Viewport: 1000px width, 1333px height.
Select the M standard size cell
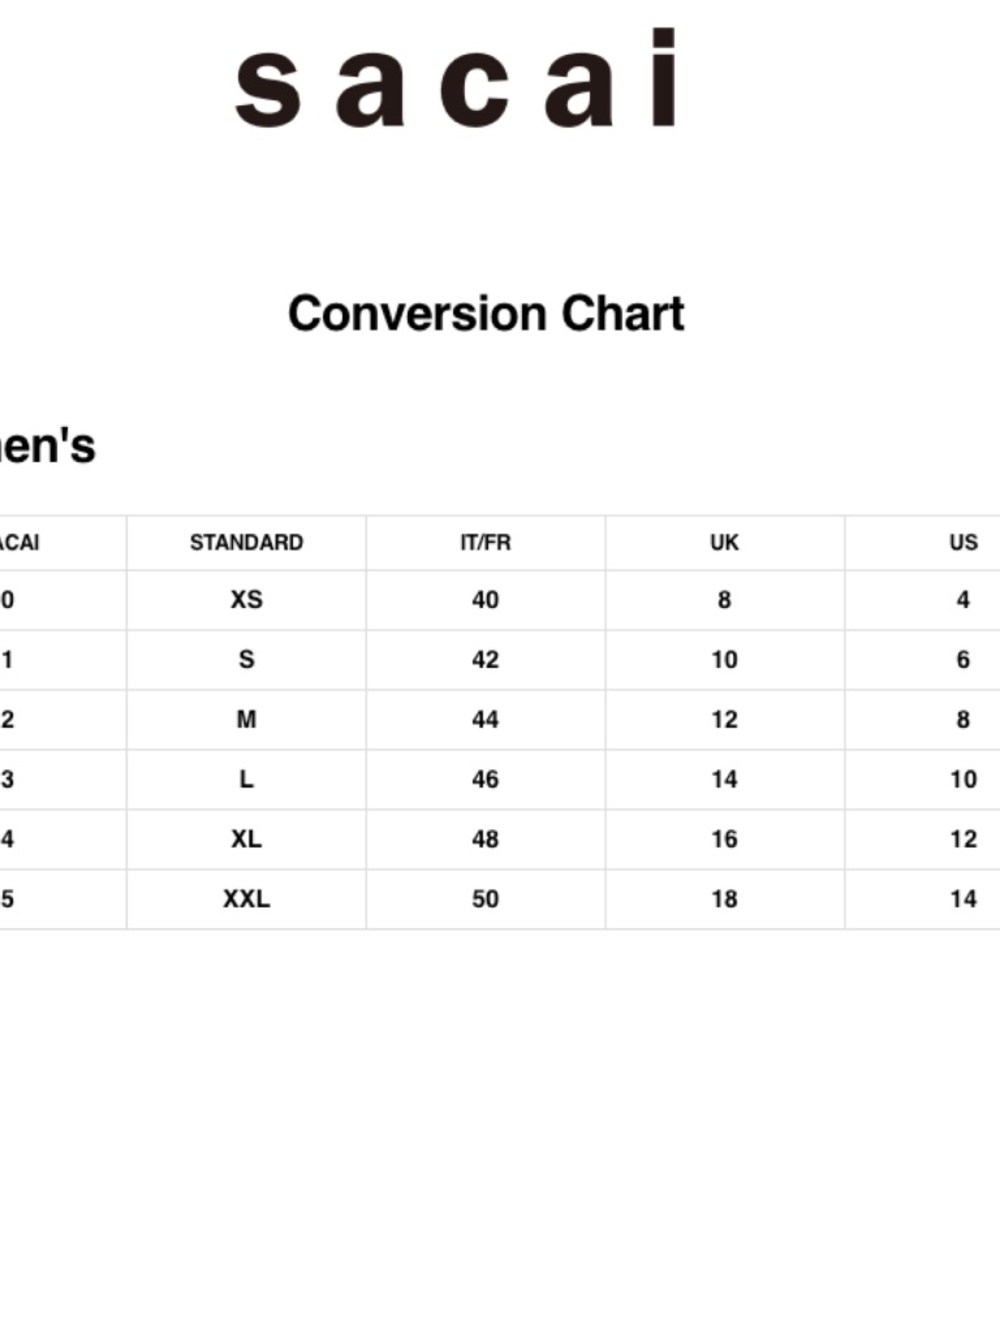coord(246,720)
